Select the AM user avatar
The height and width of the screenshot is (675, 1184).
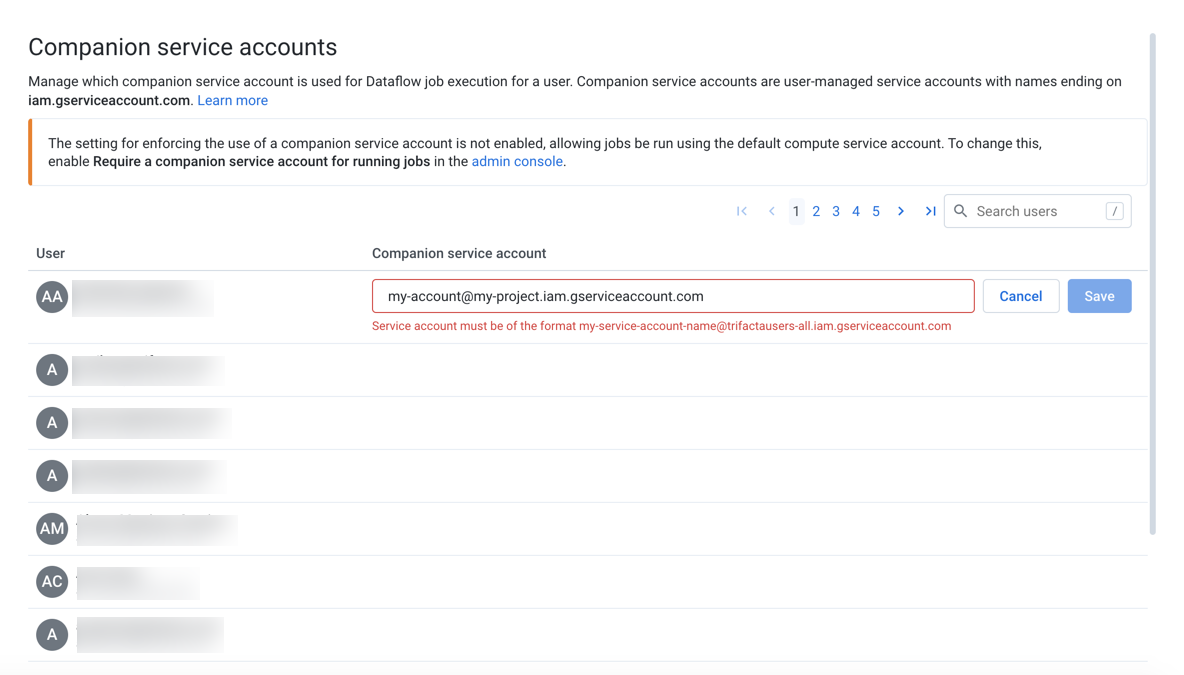pos(51,528)
